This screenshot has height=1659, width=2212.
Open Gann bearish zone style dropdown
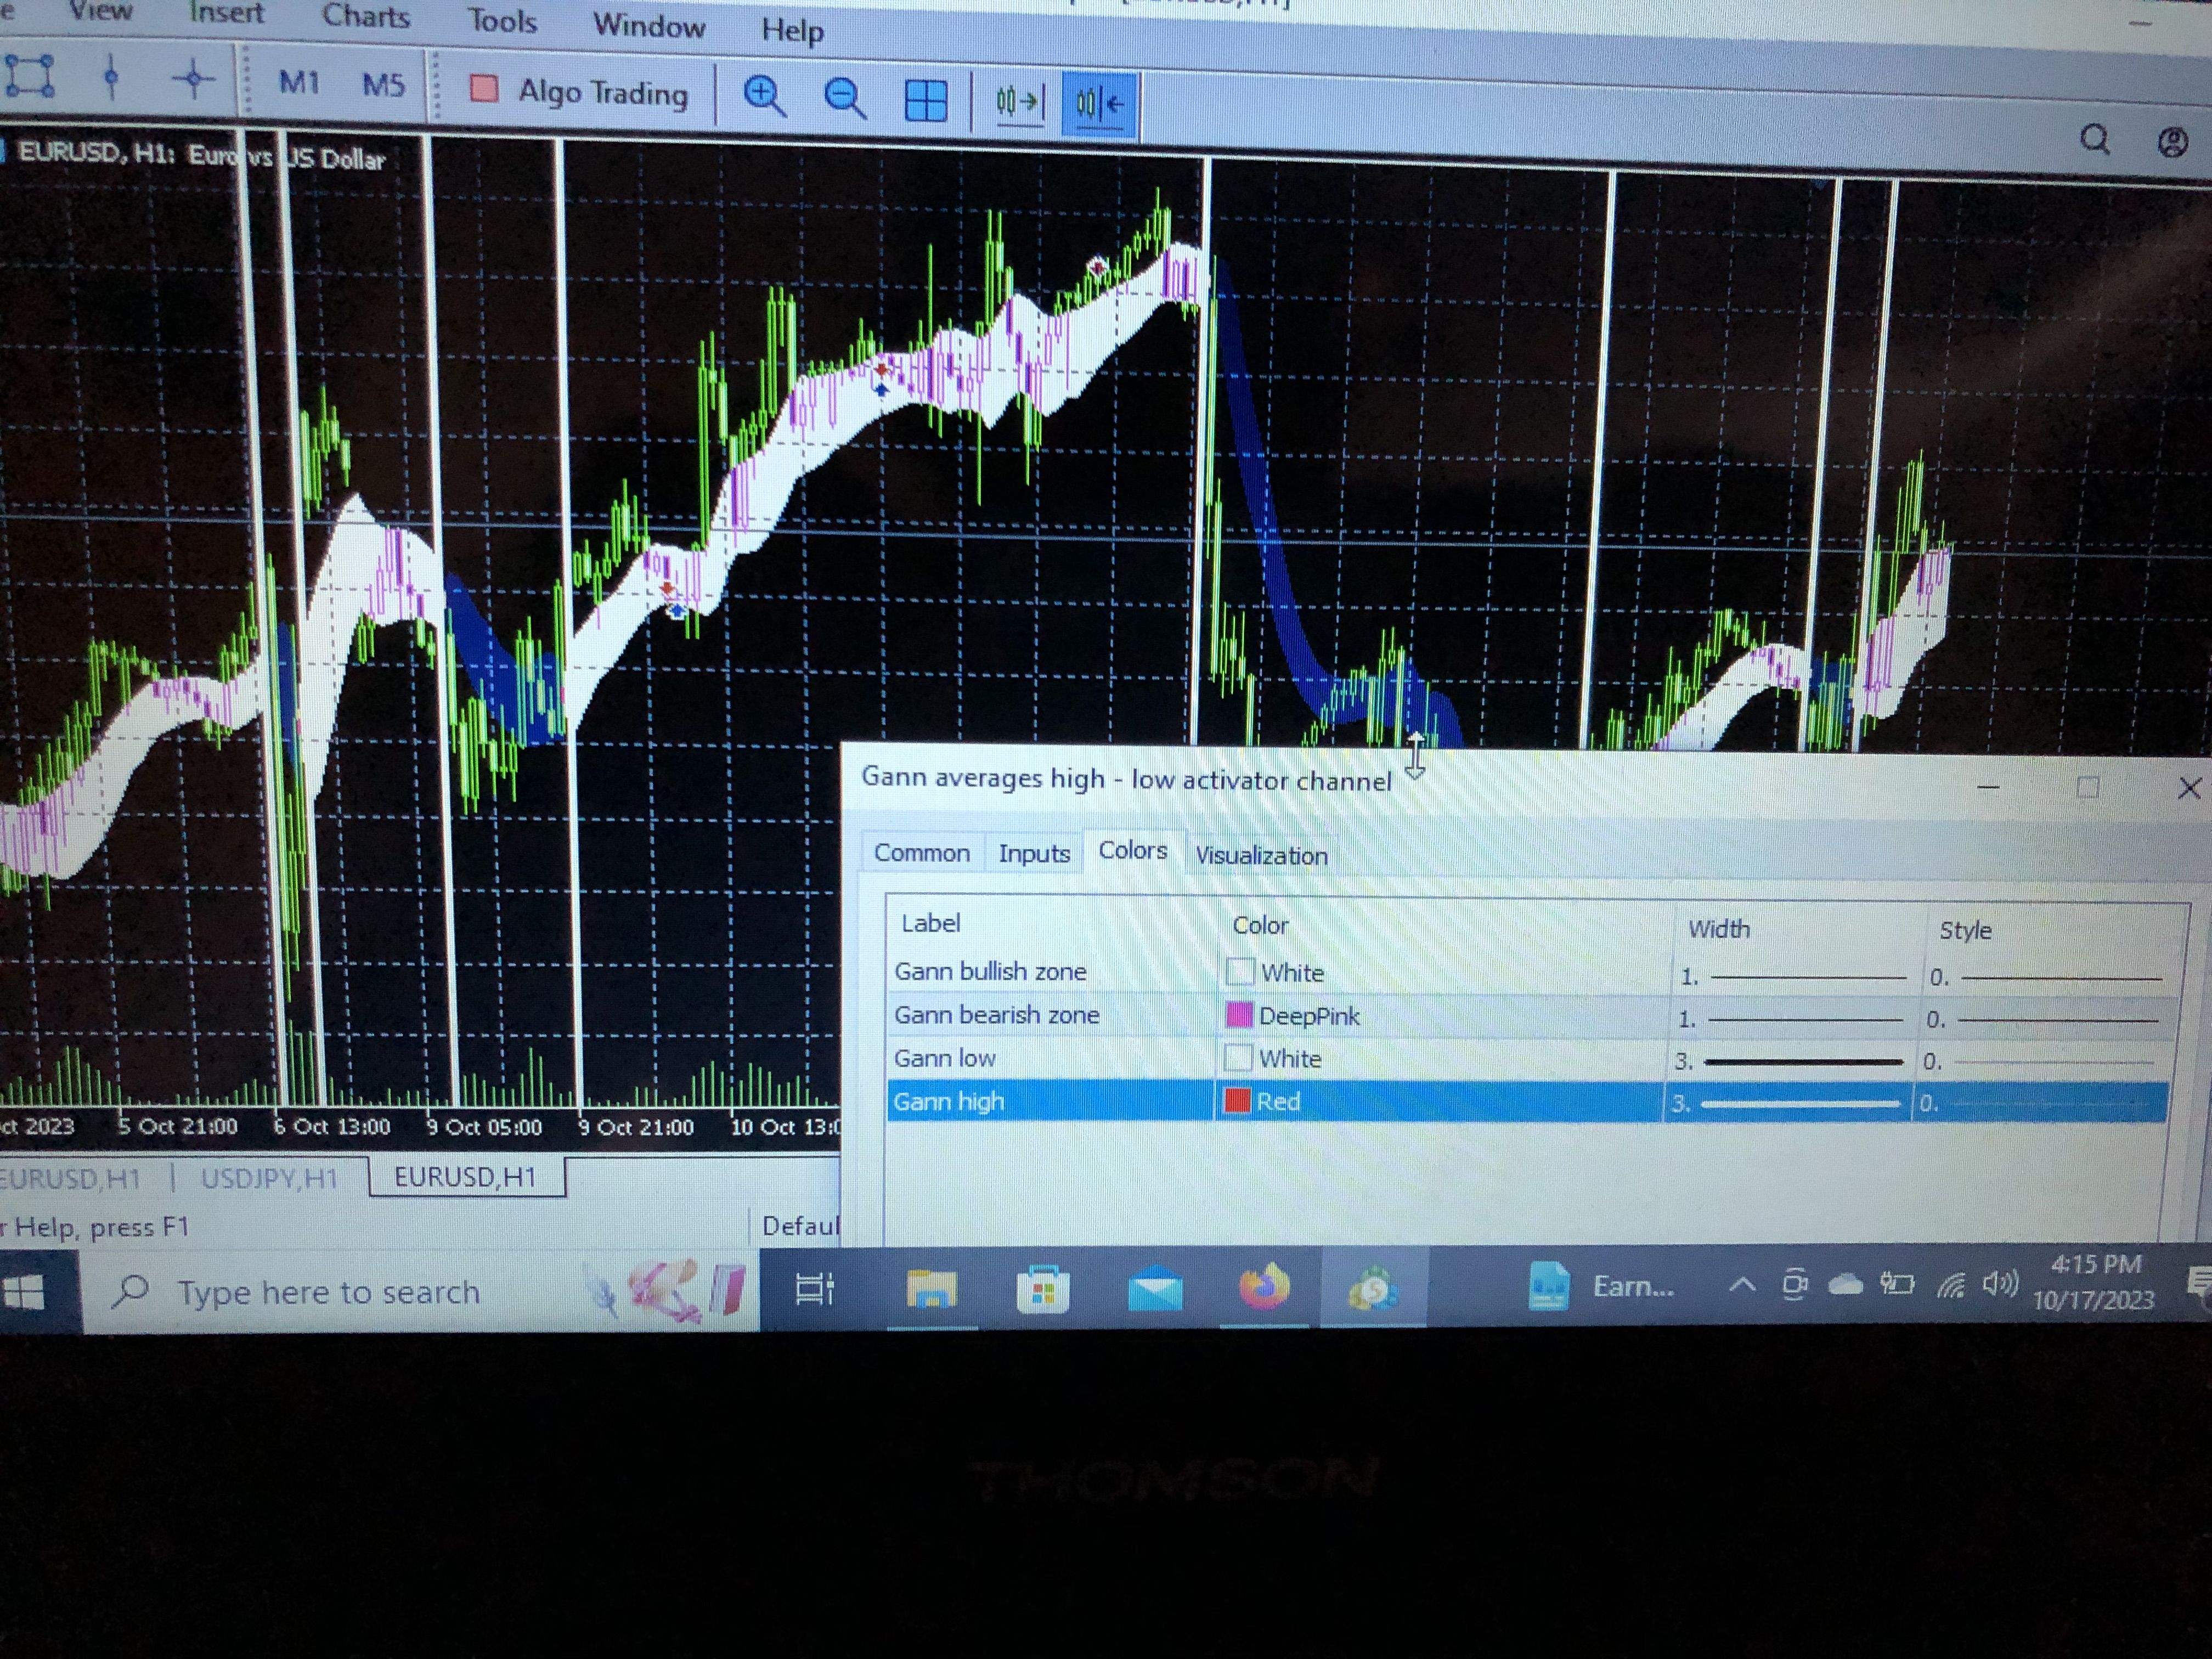coord(2050,1019)
